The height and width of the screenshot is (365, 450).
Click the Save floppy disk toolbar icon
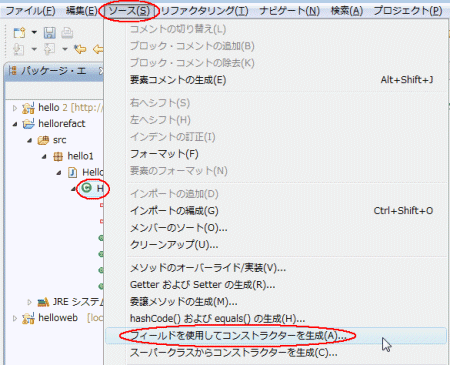coord(49,33)
